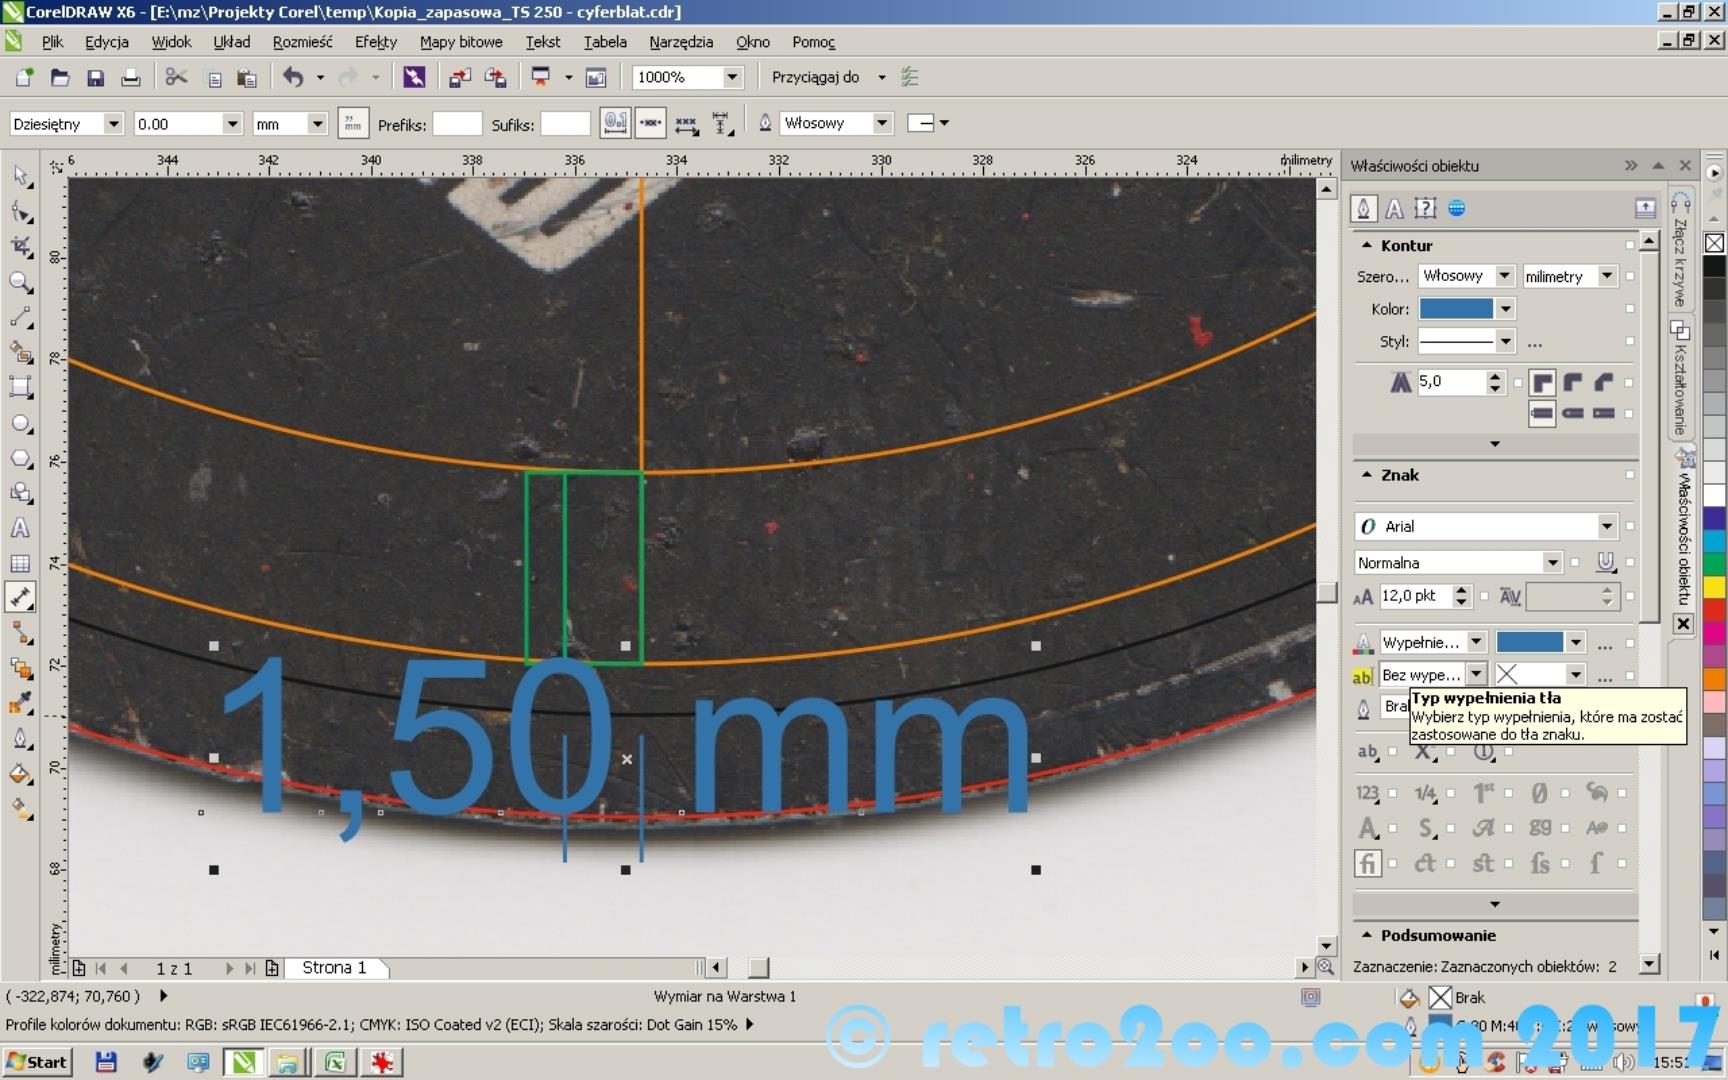Open the Efekty menu

(x=375, y=42)
